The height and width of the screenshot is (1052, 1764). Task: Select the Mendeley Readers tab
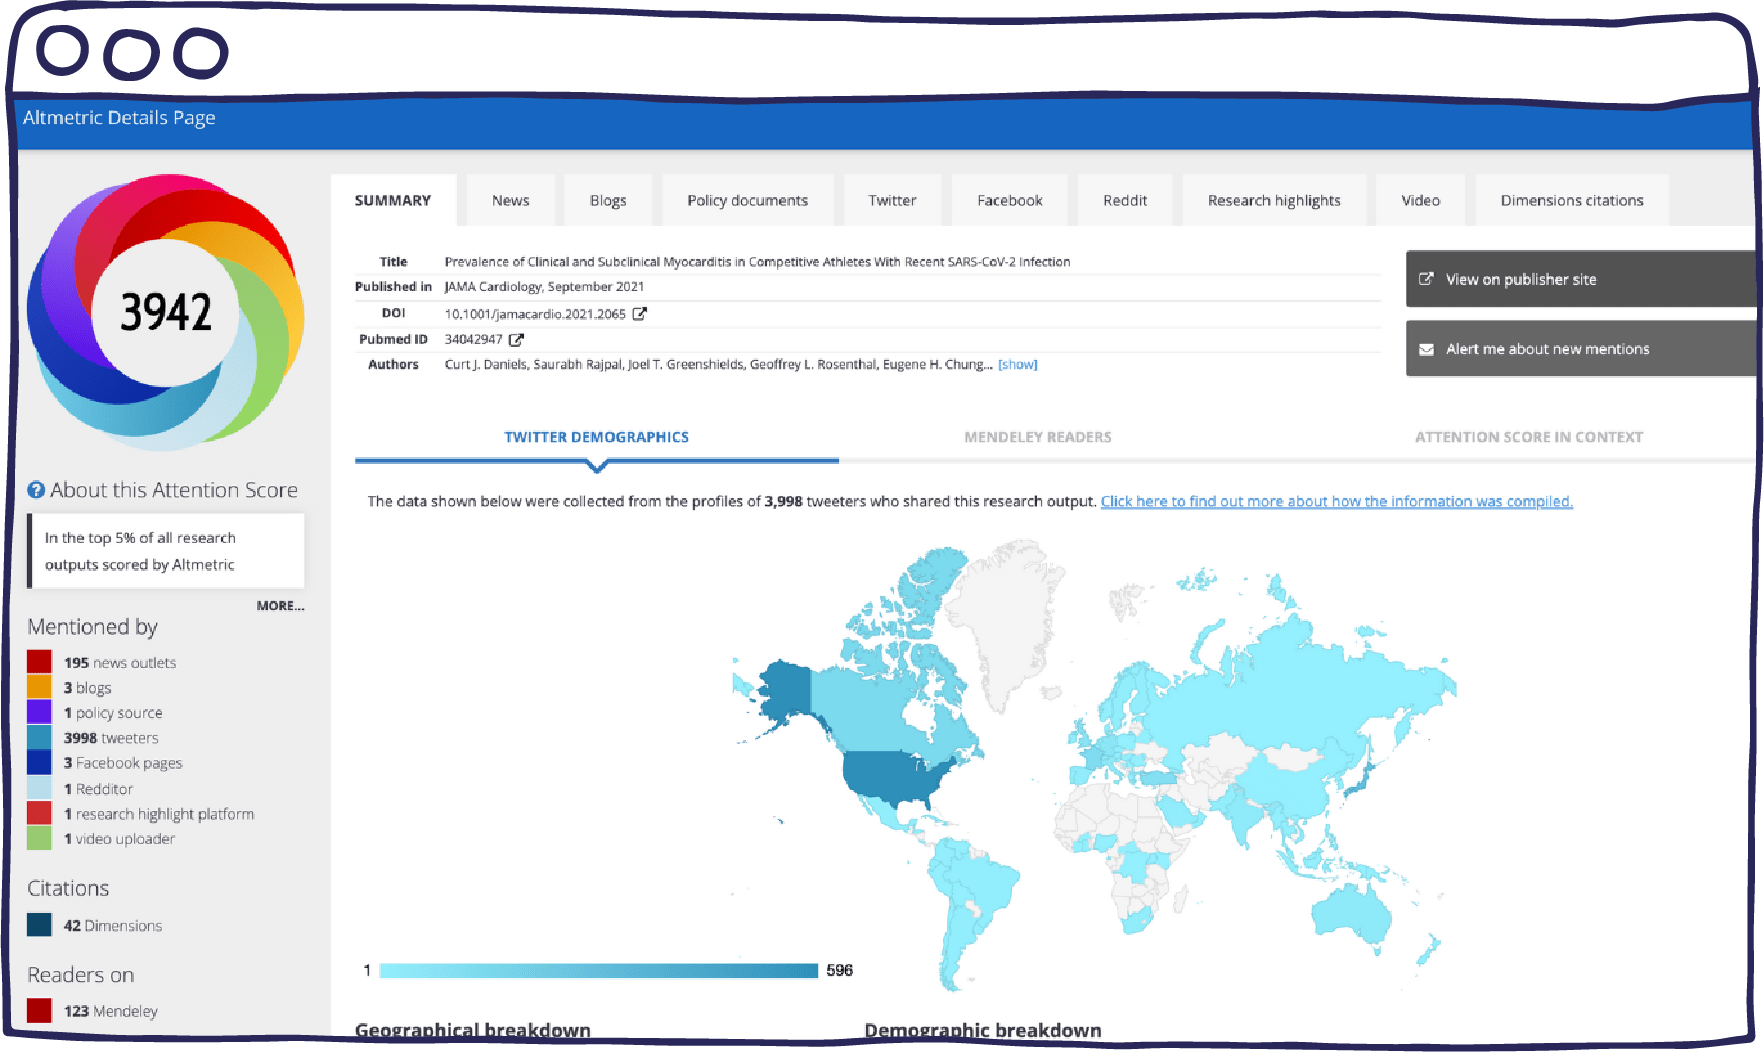(1038, 437)
